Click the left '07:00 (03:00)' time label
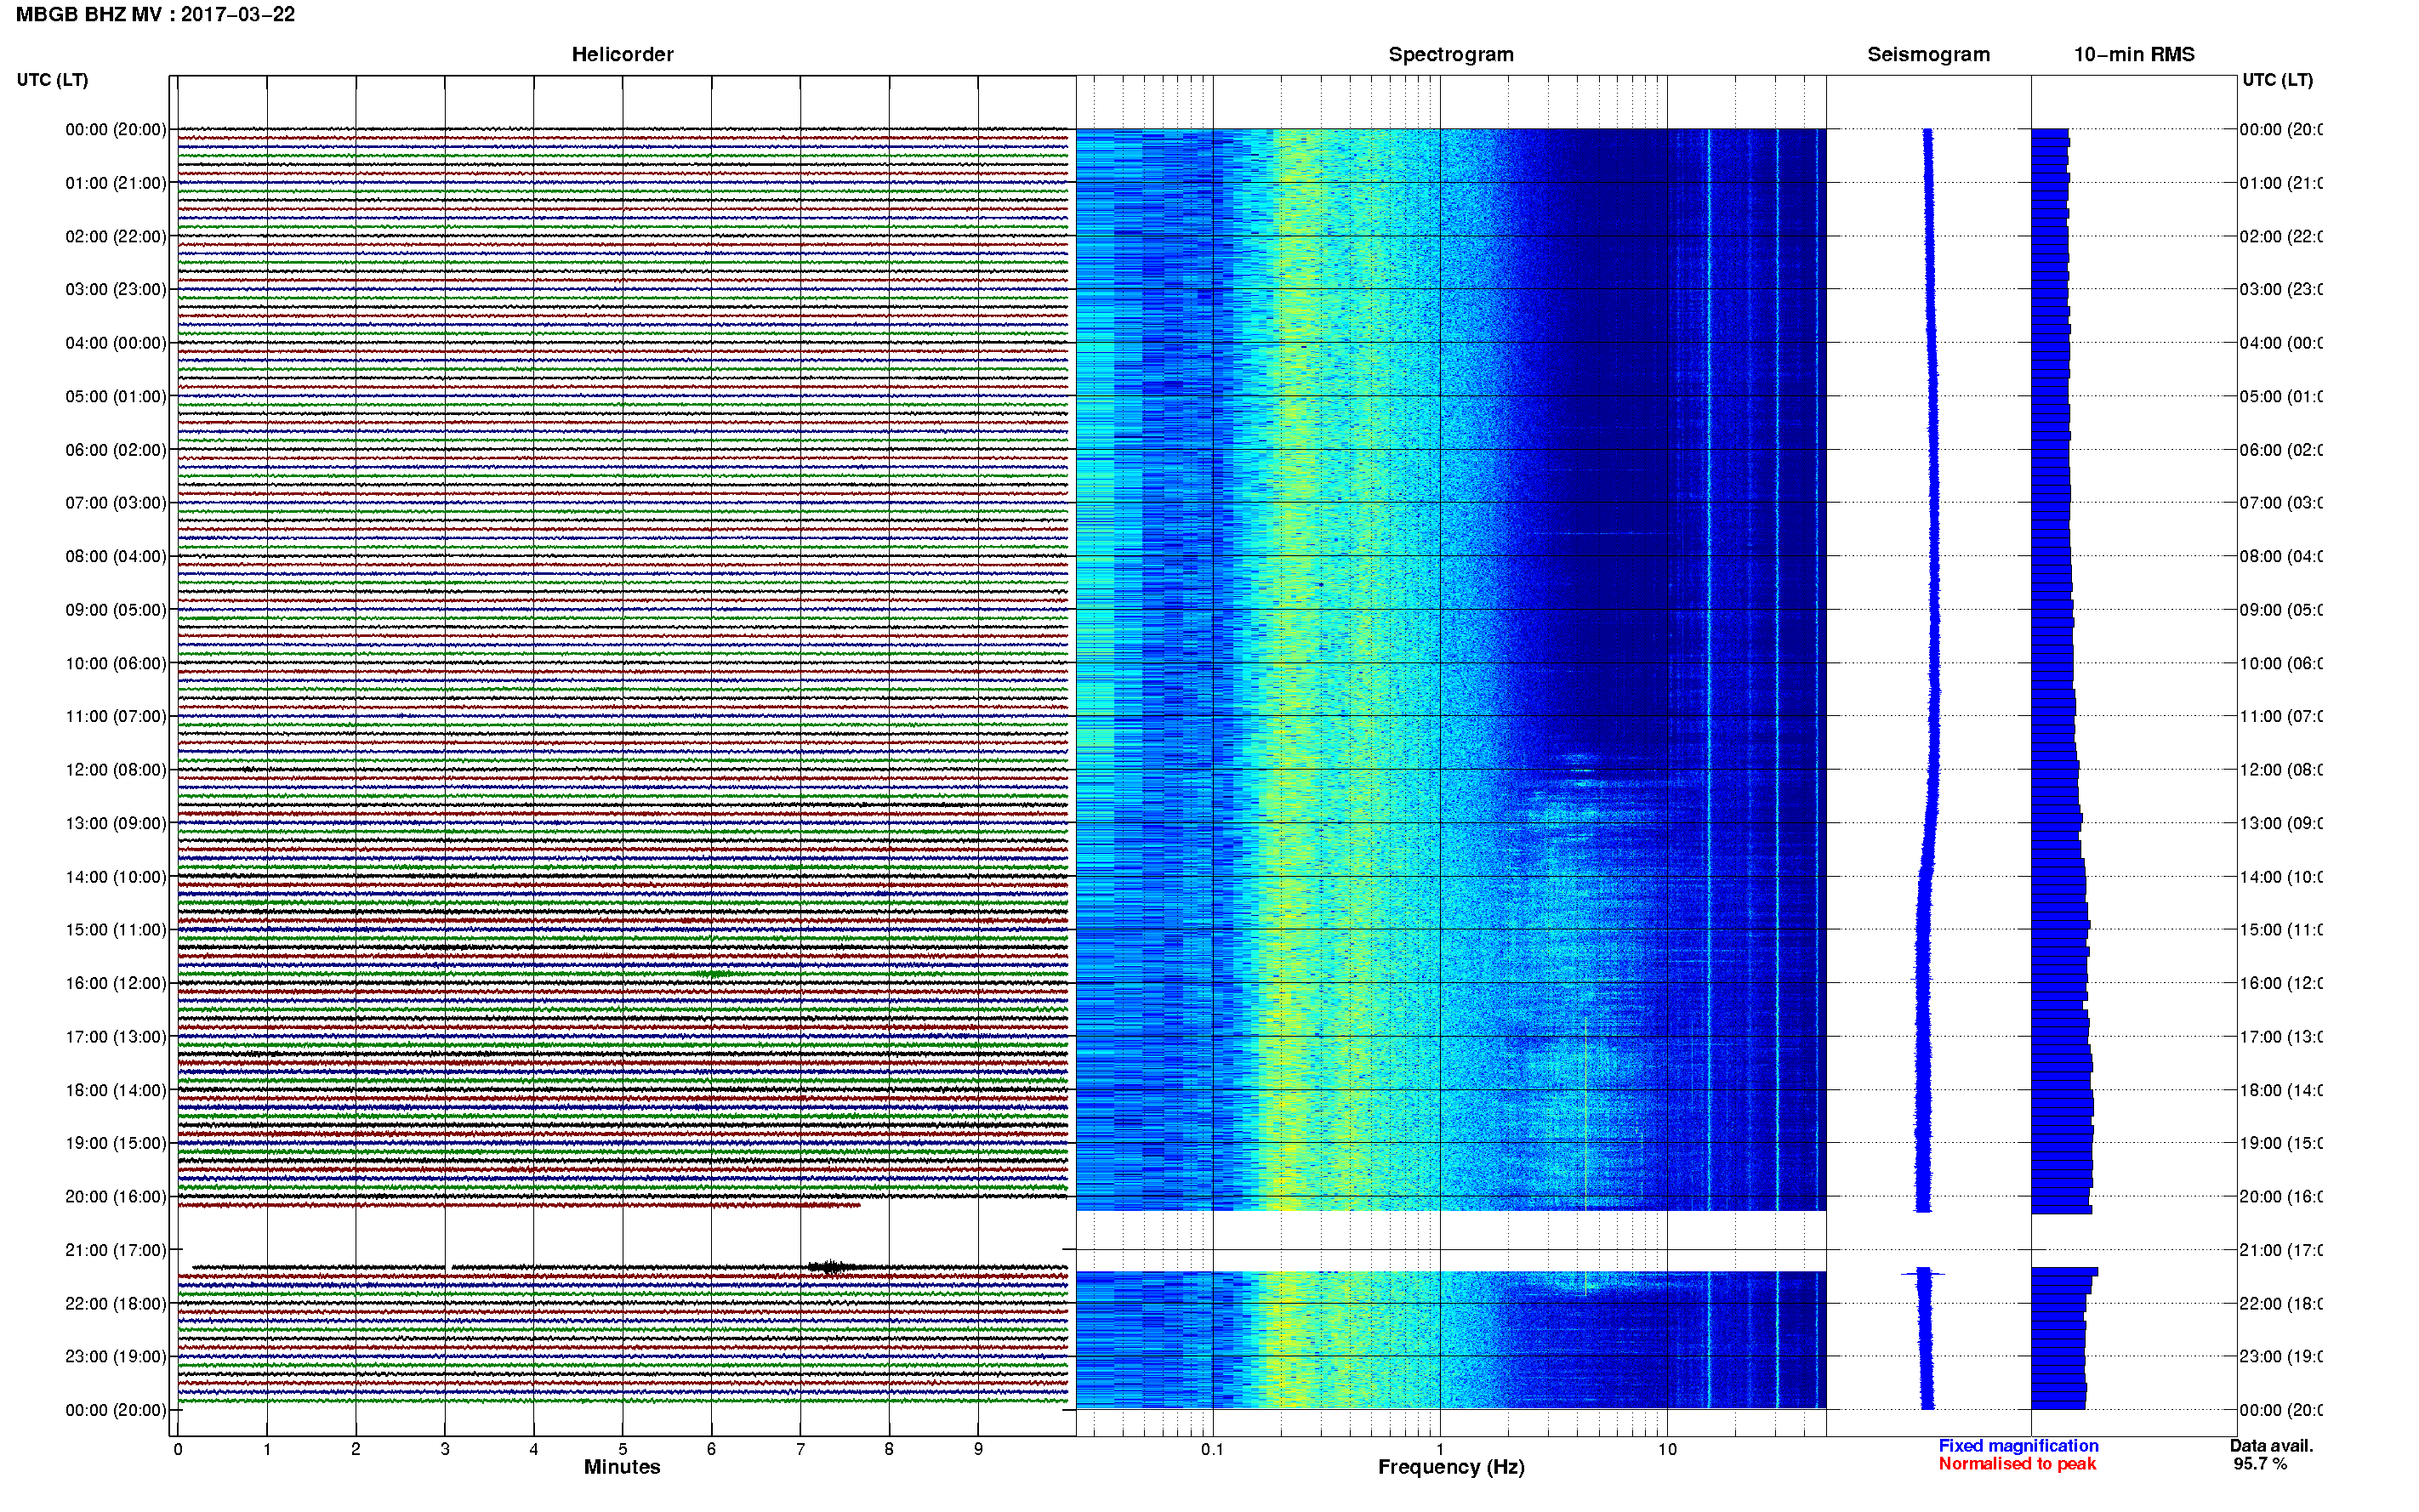 pyautogui.click(x=116, y=503)
